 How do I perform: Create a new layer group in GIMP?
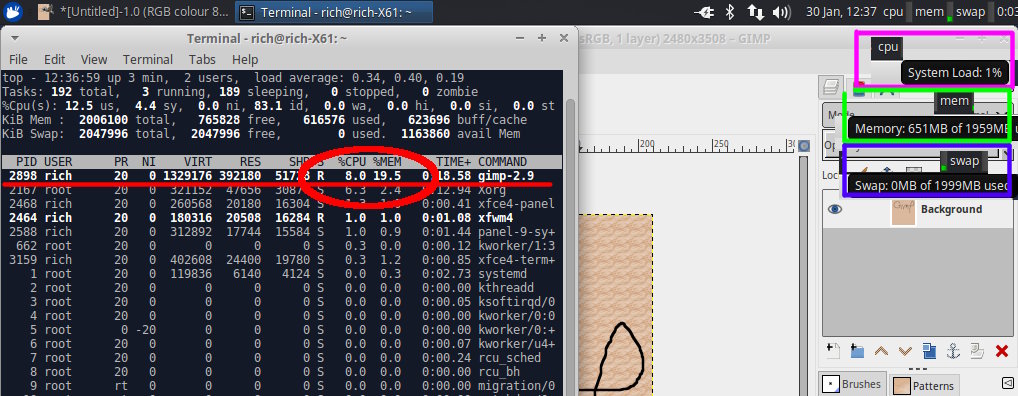[857, 351]
